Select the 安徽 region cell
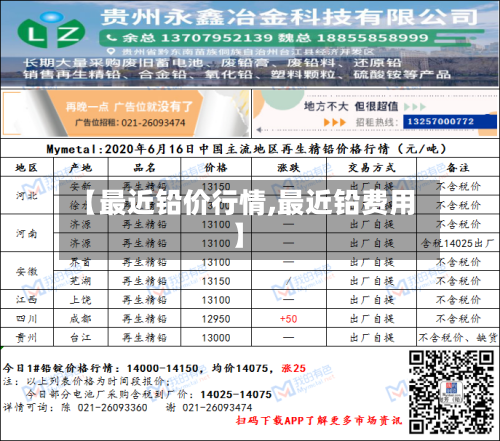 click(26, 271)
